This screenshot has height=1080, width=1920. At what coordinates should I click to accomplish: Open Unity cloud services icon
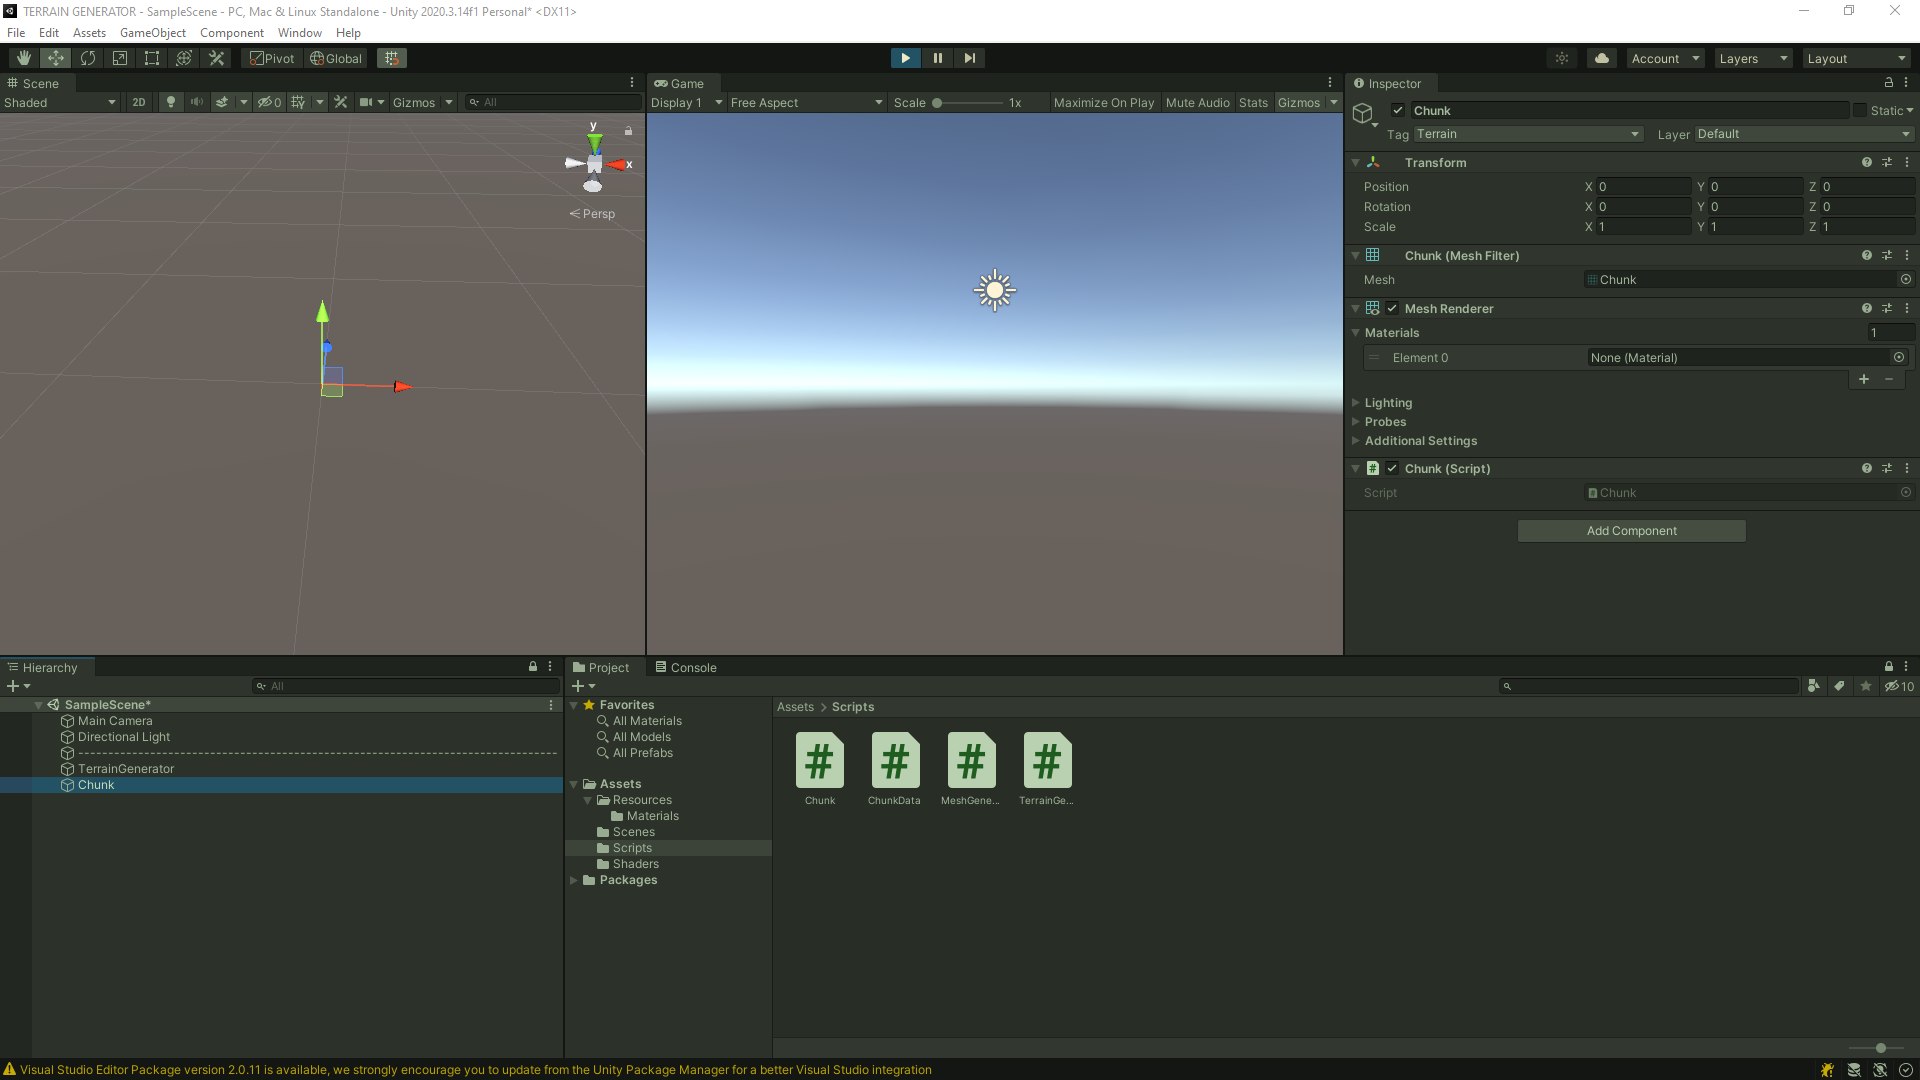coord(1602,58)
